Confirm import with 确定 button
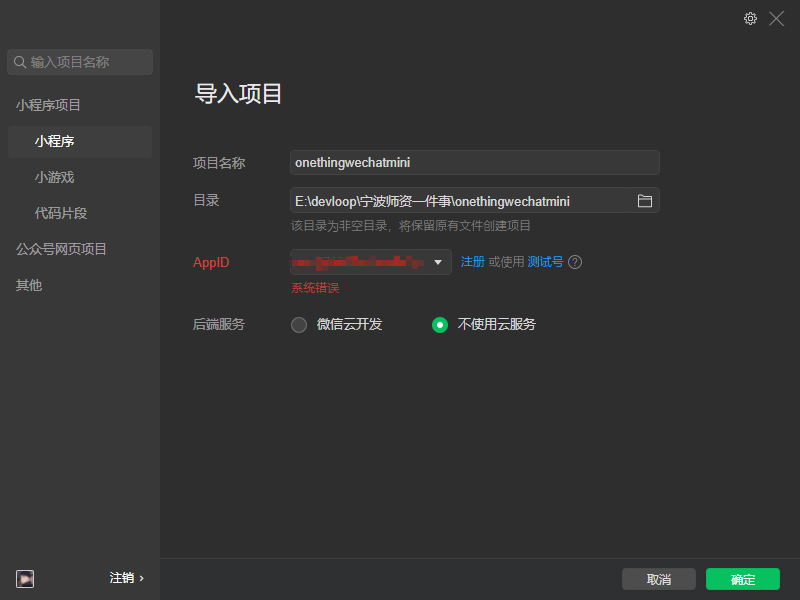800x600 pixels. pyautogui.click(x=743, y=579)
